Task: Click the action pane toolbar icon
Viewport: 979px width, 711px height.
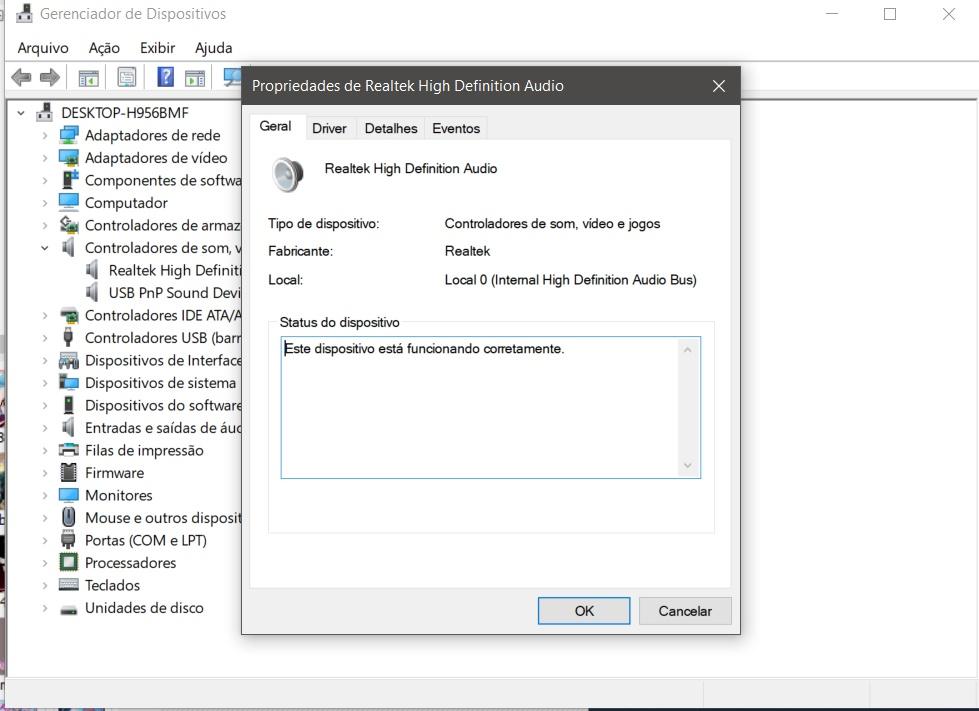Action: (195, 78)
